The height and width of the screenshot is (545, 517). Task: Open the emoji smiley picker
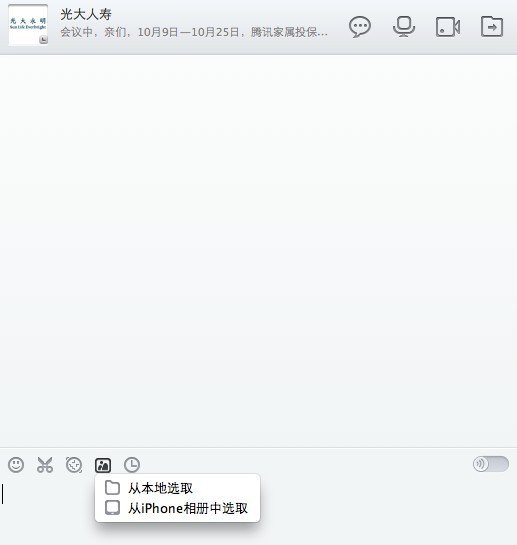(x=16, y=465)
